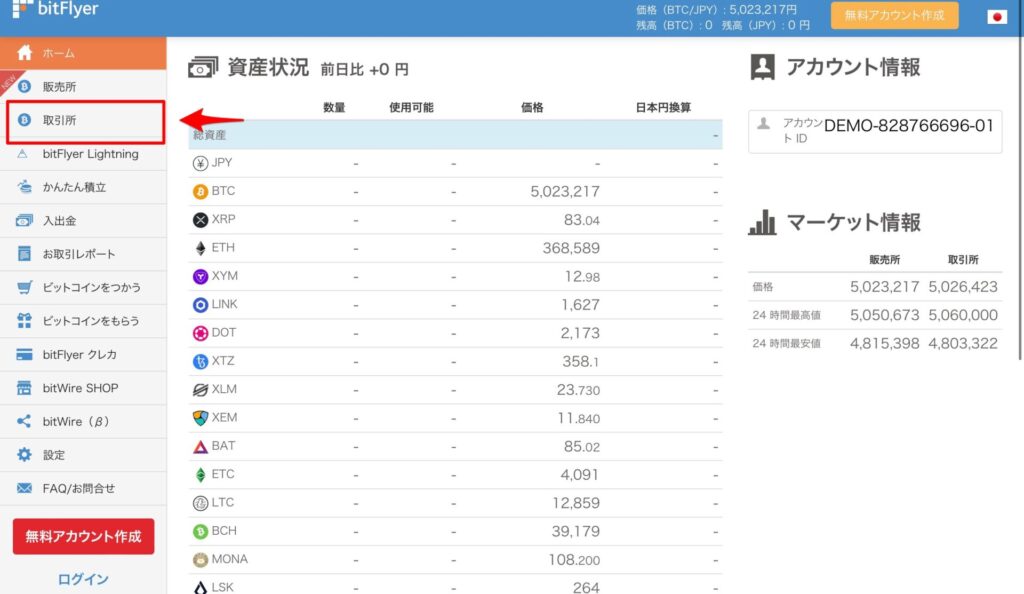Click the ログイン link
This screenshot has width=1024, height=594.
[x=83, y=579]
